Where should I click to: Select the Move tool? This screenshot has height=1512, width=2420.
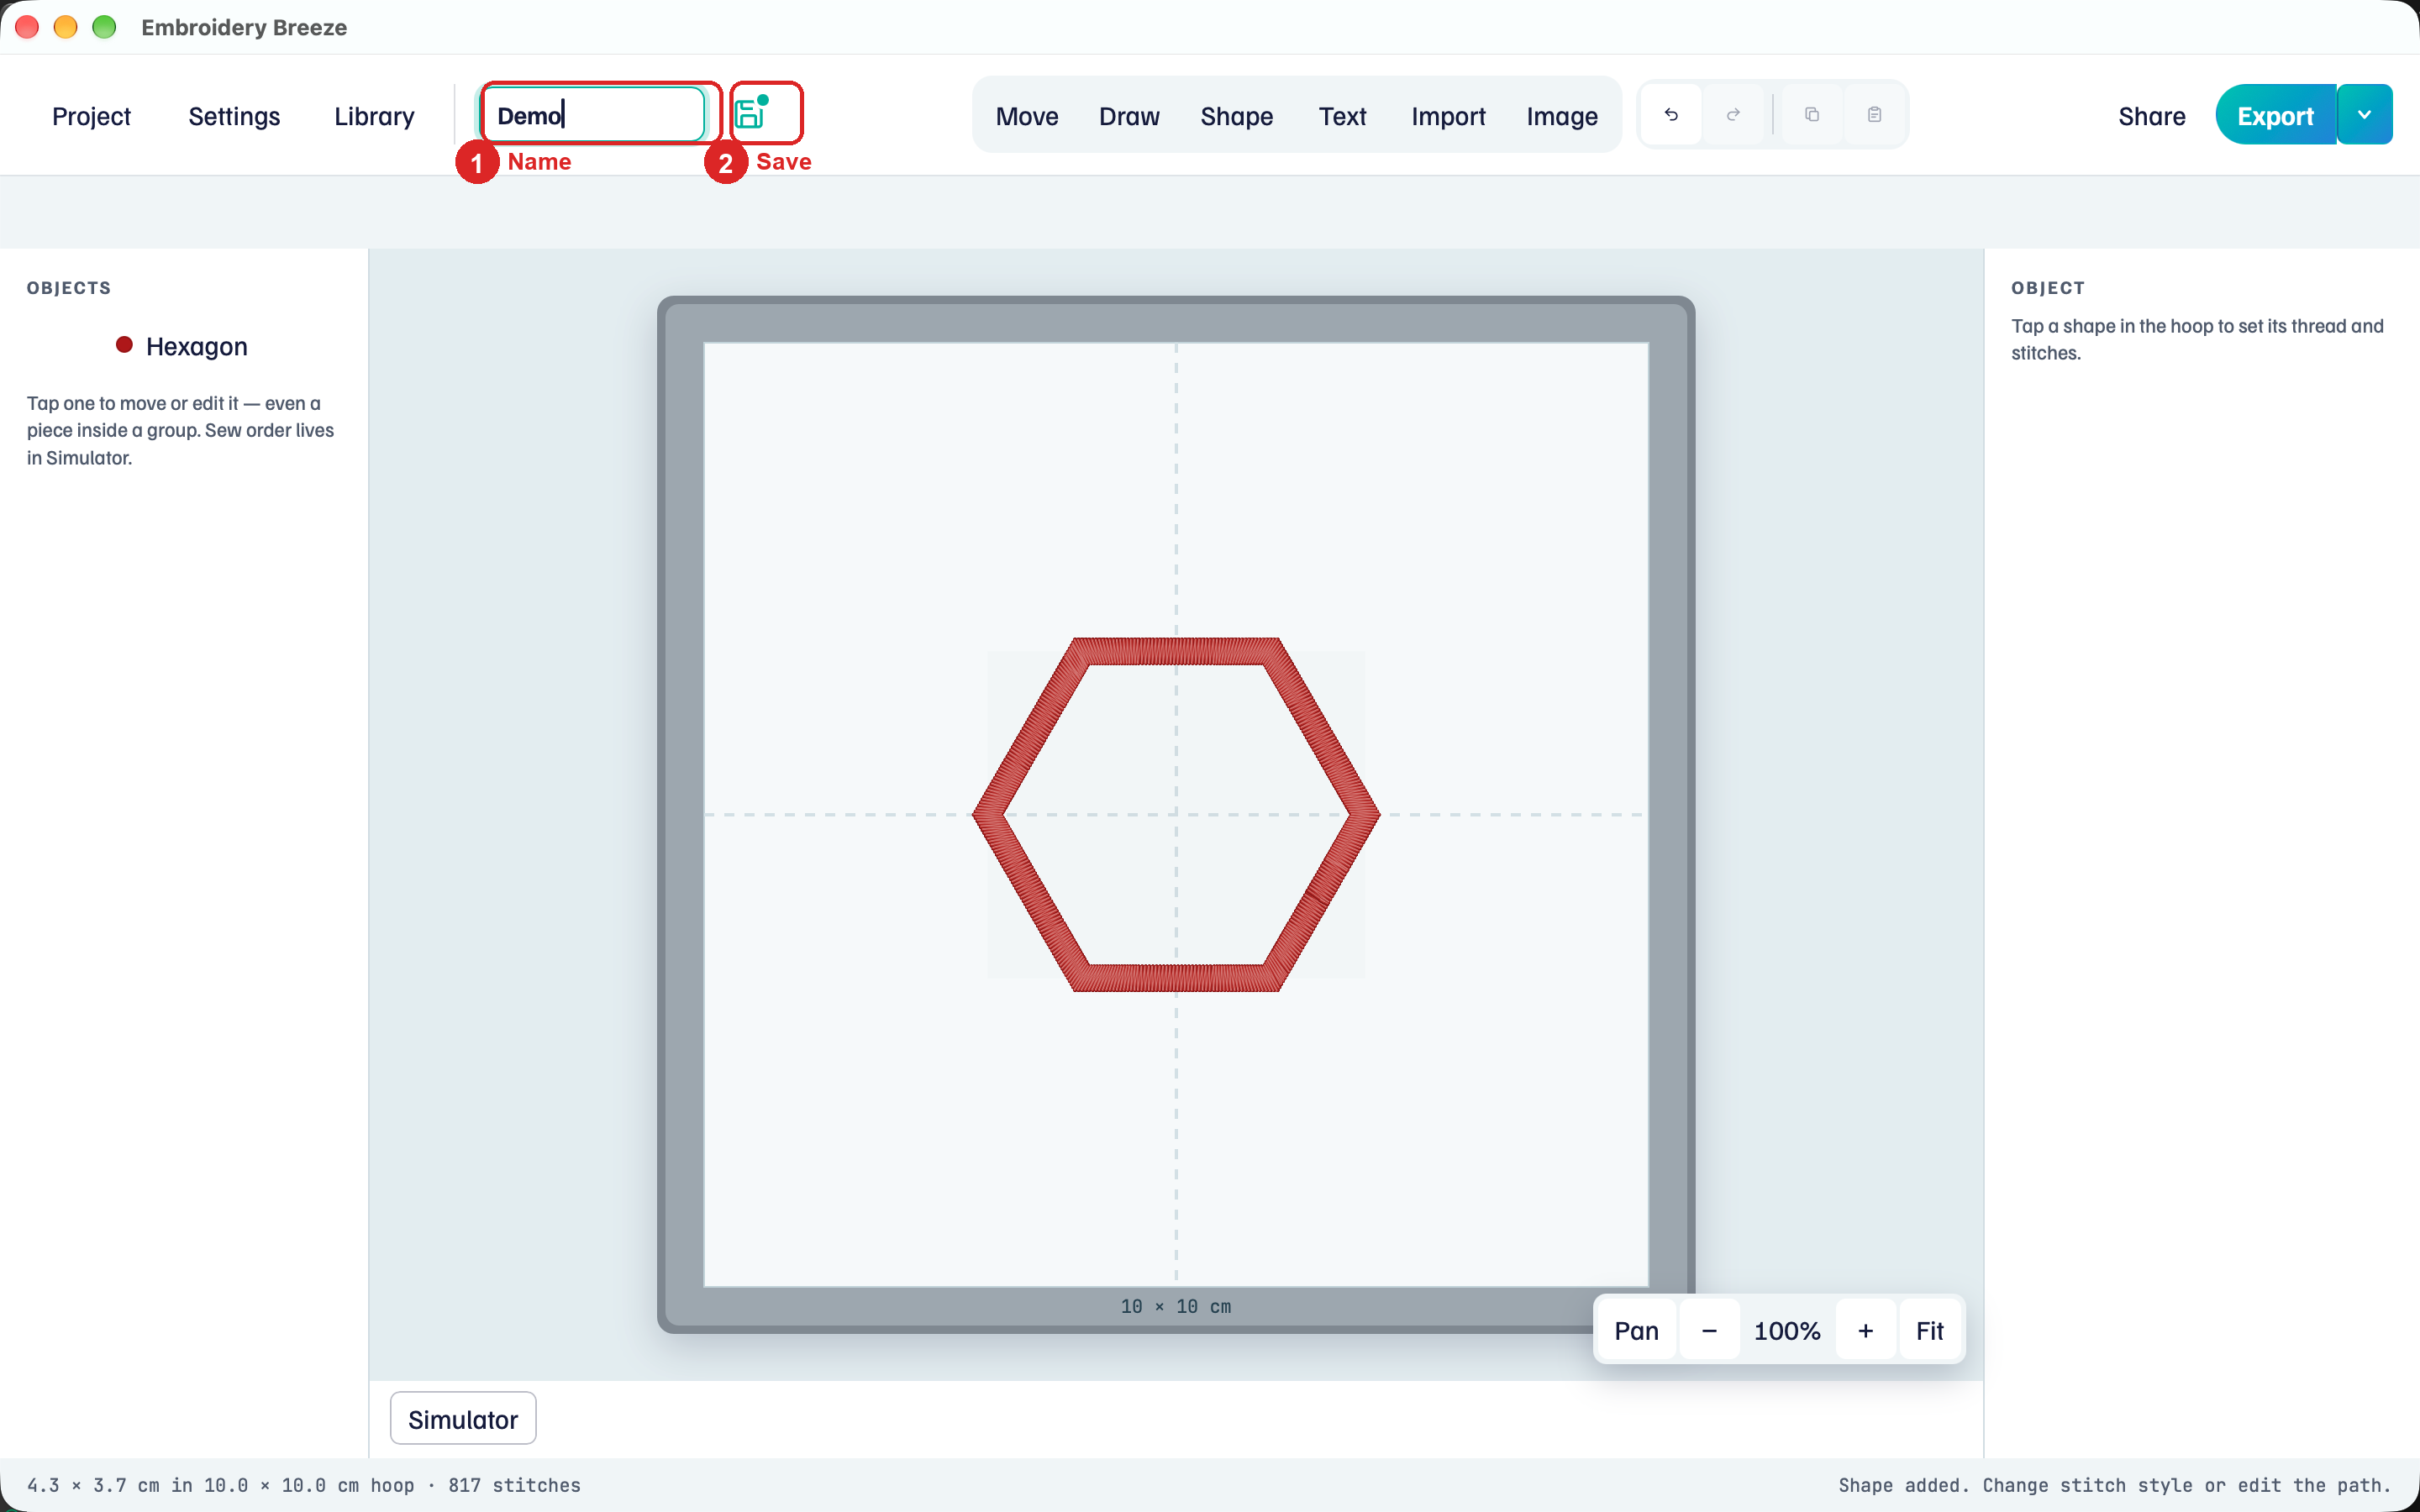(x=1027, y=116)
